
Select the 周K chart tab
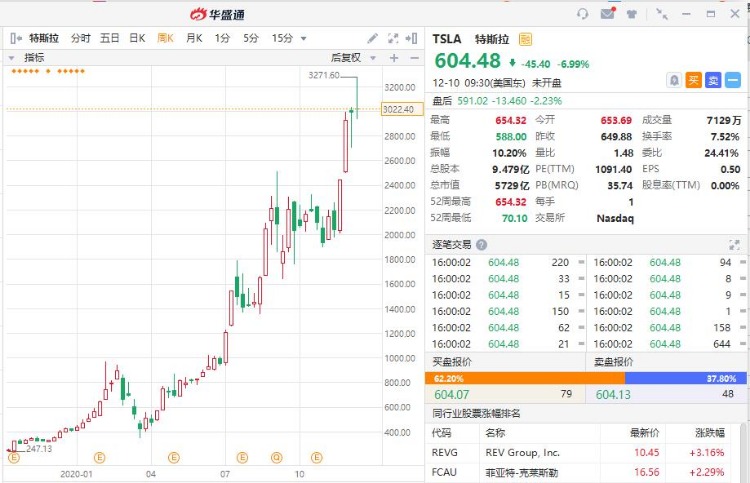click(x=165, y=38)
